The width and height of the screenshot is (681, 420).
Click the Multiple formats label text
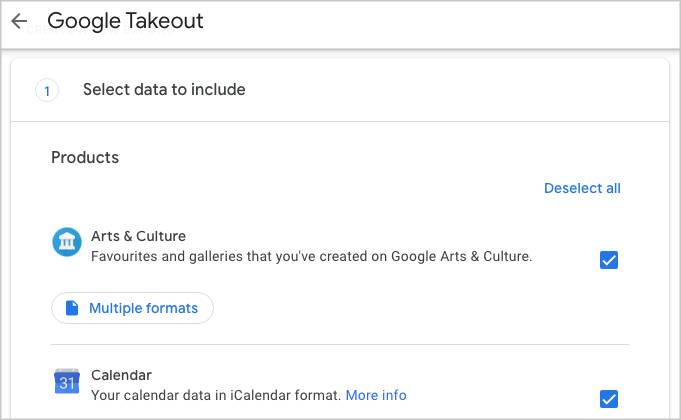143,308
